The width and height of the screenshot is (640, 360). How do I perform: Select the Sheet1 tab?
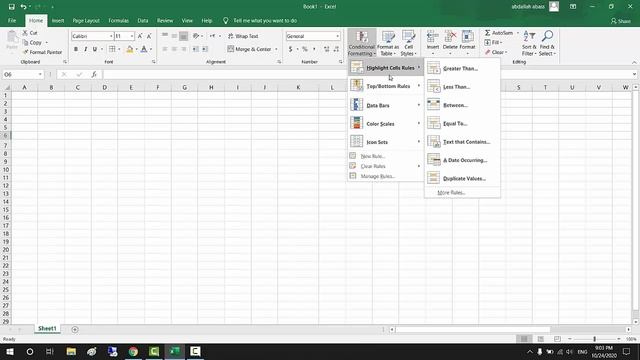(x=47, y=329)
